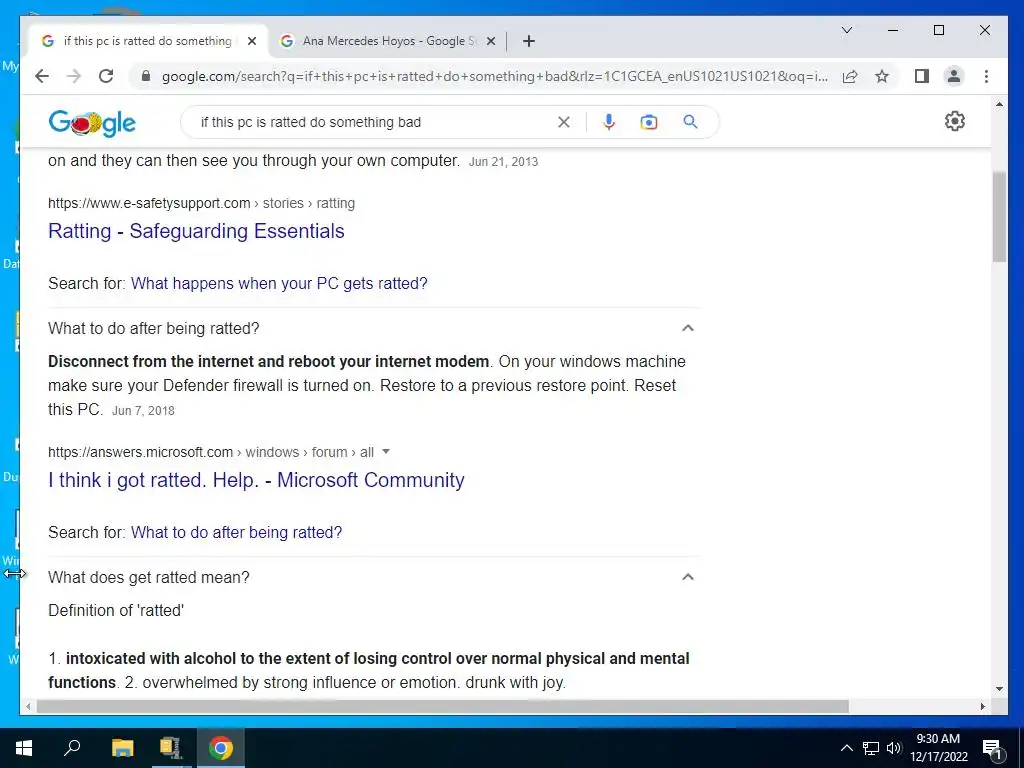Click the scroll up arrow of the page

pyautogui.click(x=999, y=104)
